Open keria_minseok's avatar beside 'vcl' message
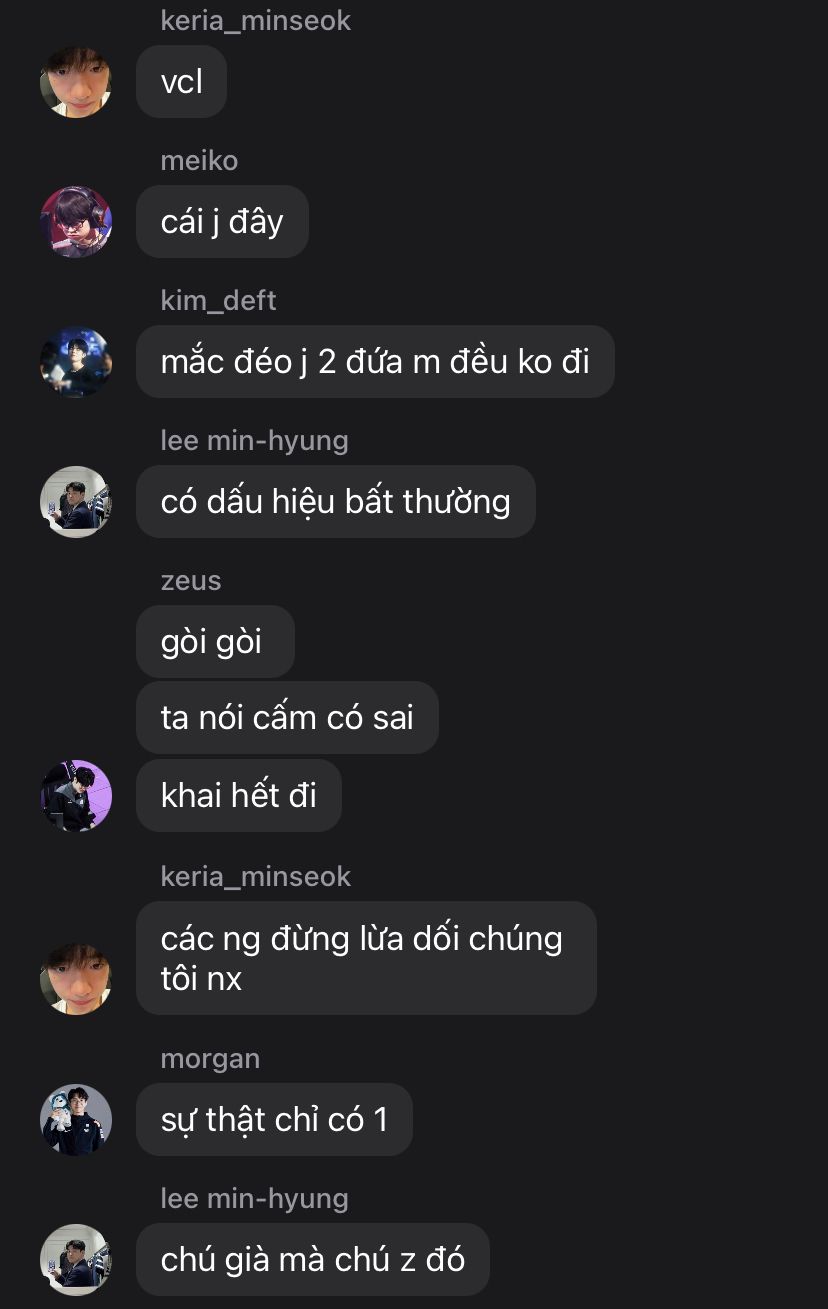This screenshot has width=828, height=1309. (x=76, y=82)
